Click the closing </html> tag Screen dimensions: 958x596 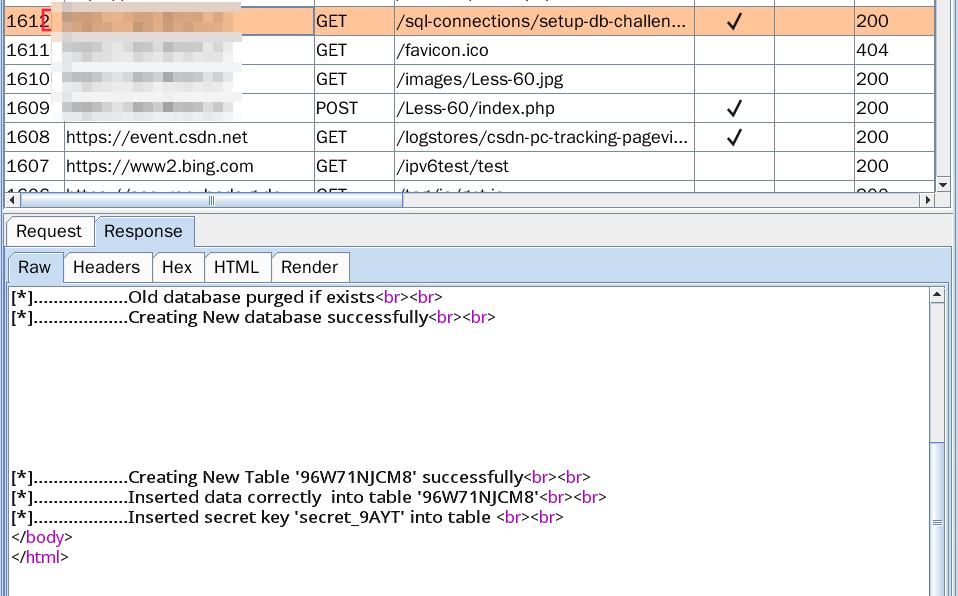tap(40, 557)
